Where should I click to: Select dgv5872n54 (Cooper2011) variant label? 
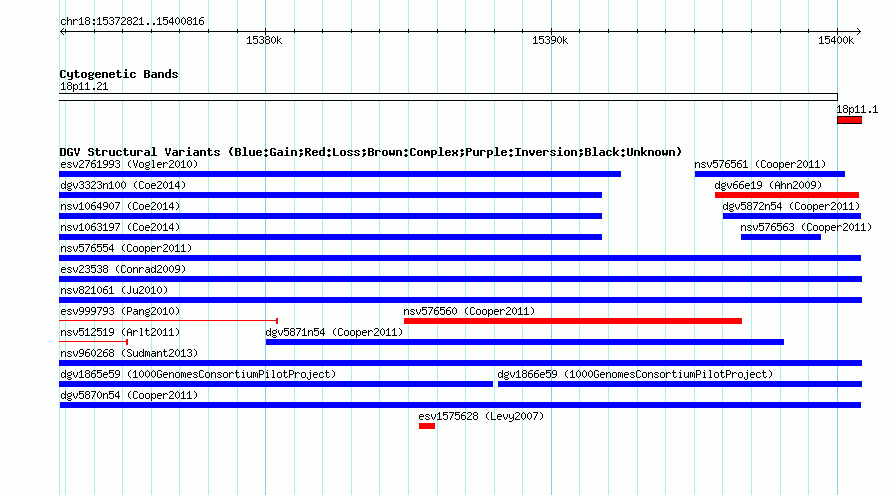[791, 206]
